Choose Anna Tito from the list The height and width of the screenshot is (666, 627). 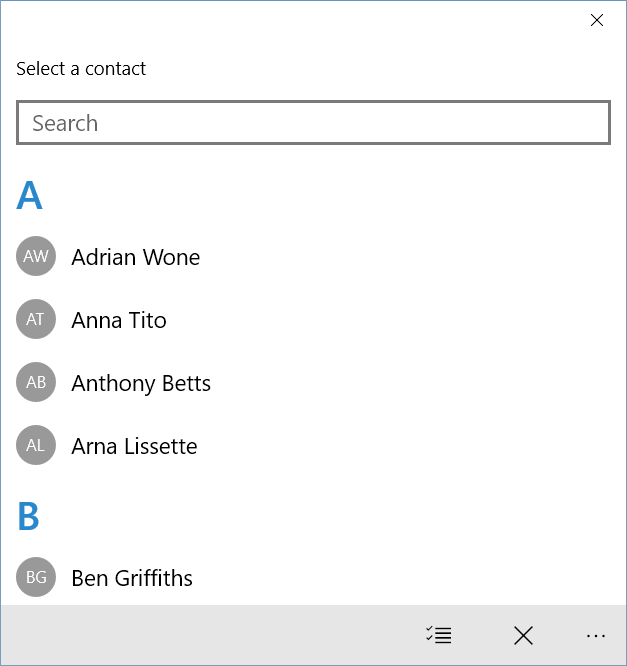pyautogui.click(x=119, y=320)
